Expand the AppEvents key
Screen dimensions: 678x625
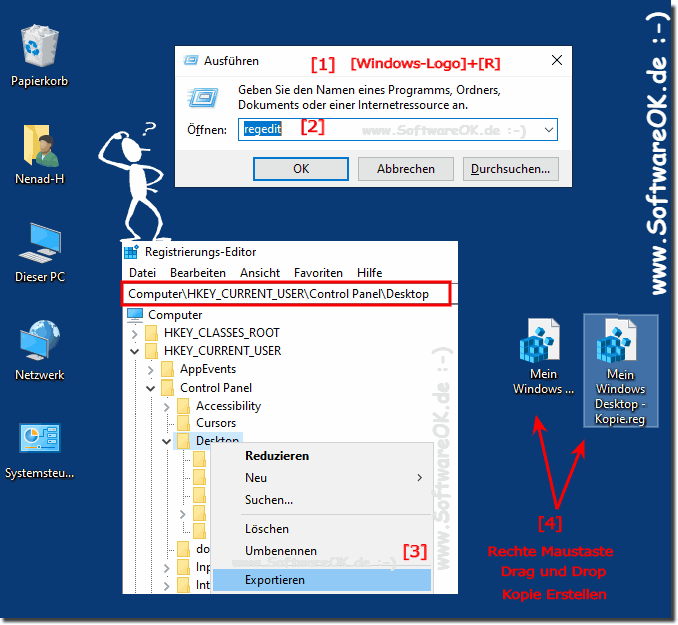[150, 370]
